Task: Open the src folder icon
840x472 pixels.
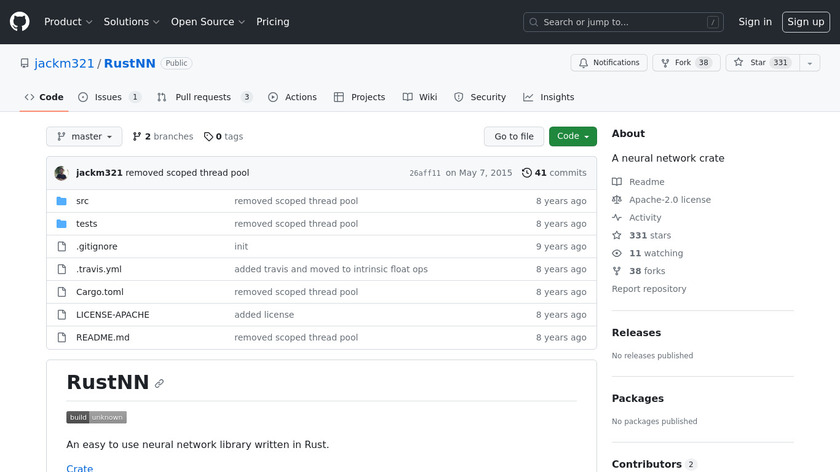Action: pyautogui.click(x=62, y=201)
